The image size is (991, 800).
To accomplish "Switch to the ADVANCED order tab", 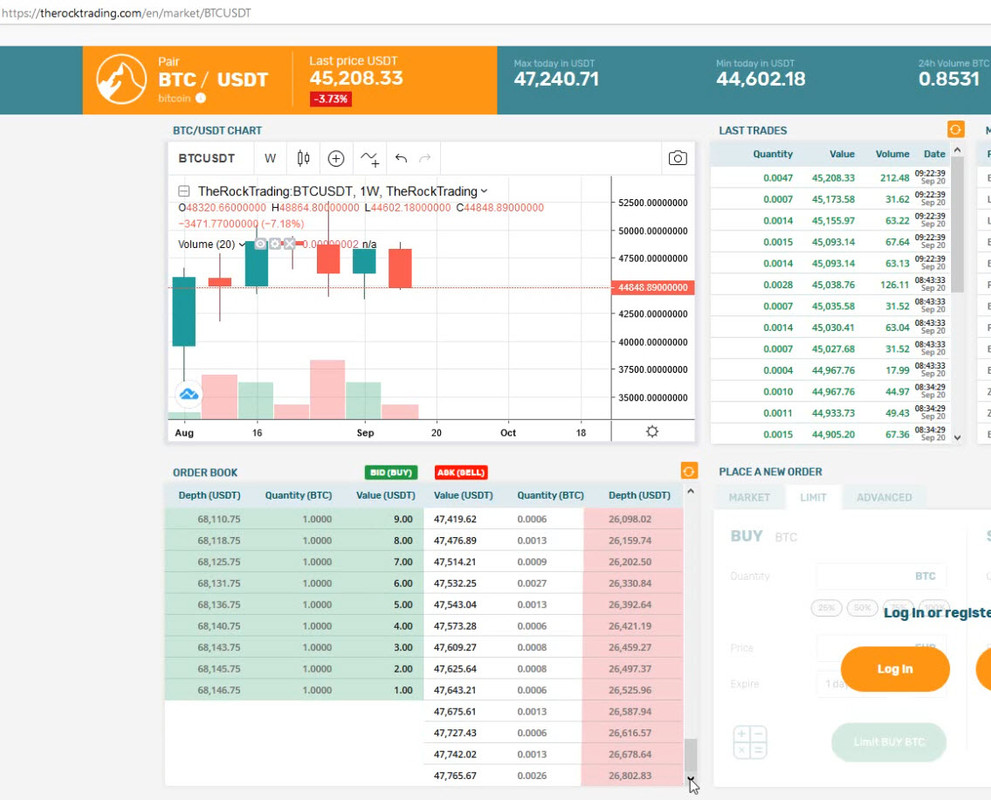I will [x=884, y=497].
